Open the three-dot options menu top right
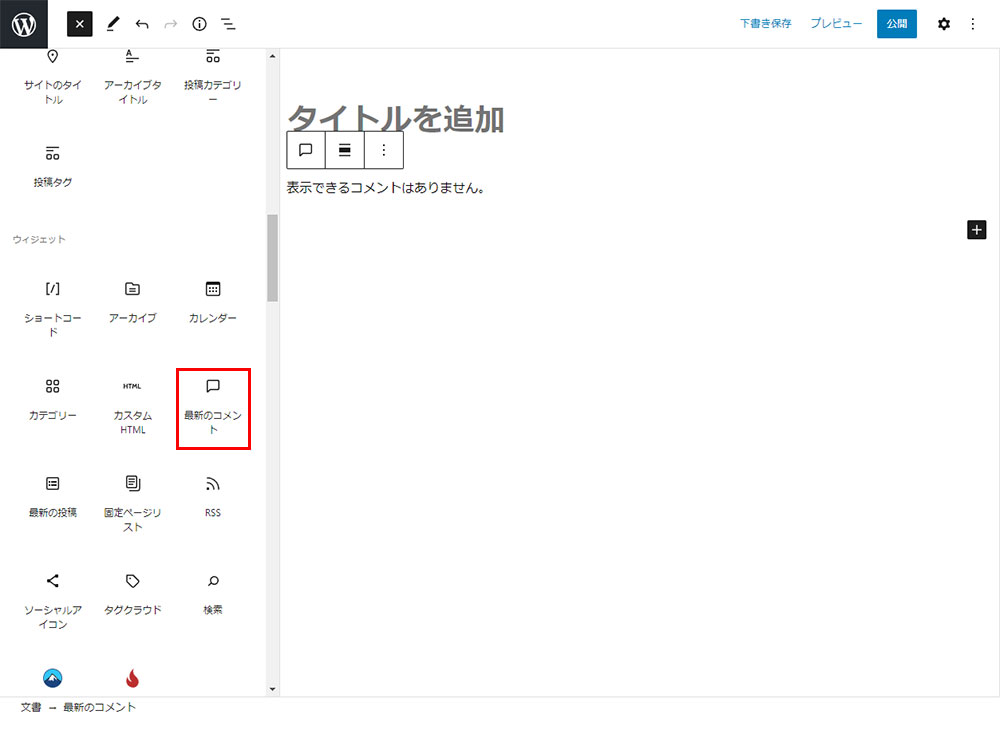 (973, 24)
